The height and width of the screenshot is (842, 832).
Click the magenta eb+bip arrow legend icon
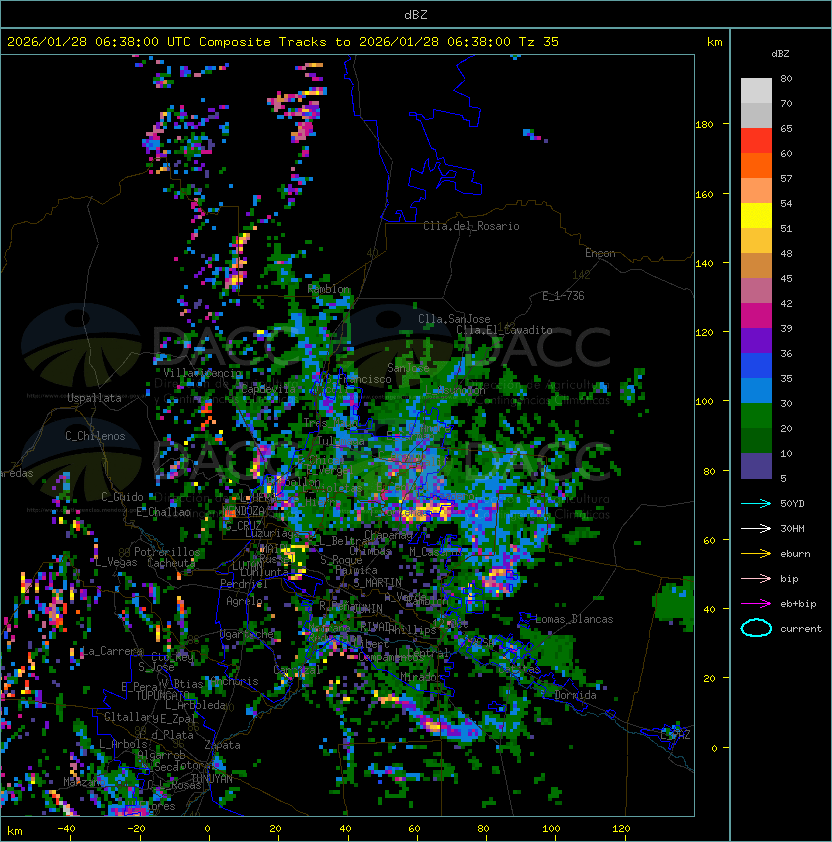click(x=756, y=604)
